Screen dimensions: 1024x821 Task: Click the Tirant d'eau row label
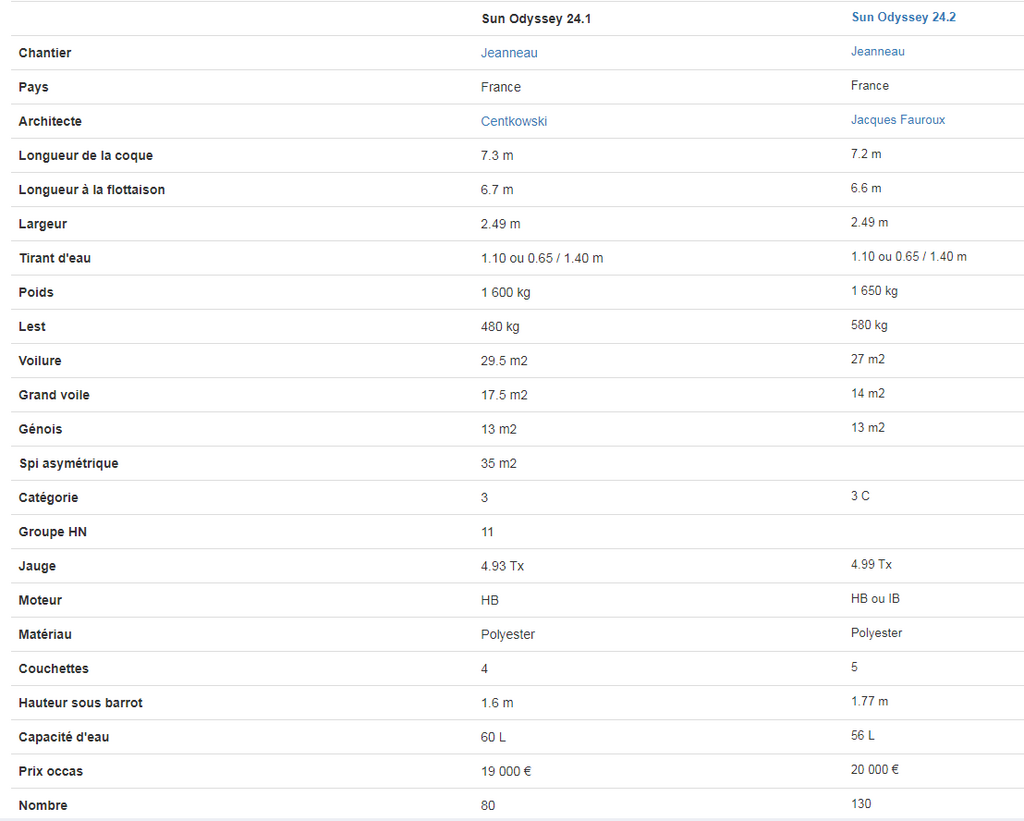[55, 258]
